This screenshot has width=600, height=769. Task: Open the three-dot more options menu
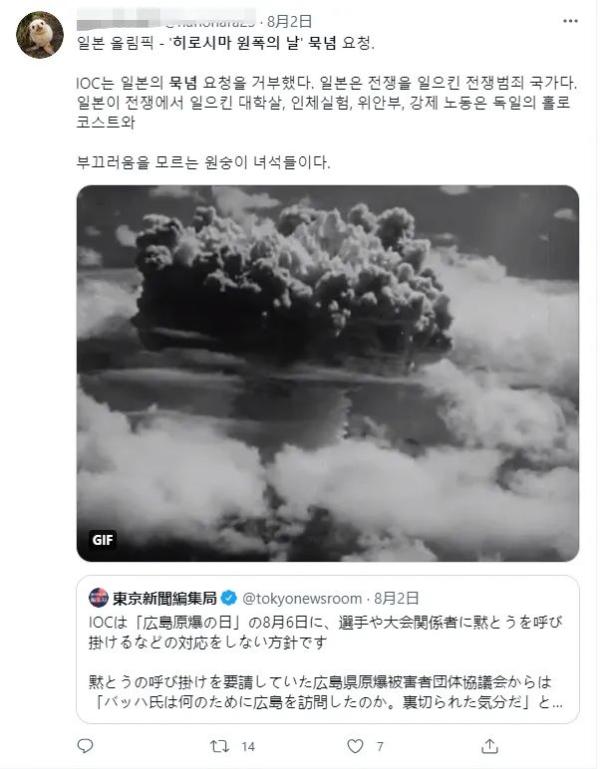(570, 21)
